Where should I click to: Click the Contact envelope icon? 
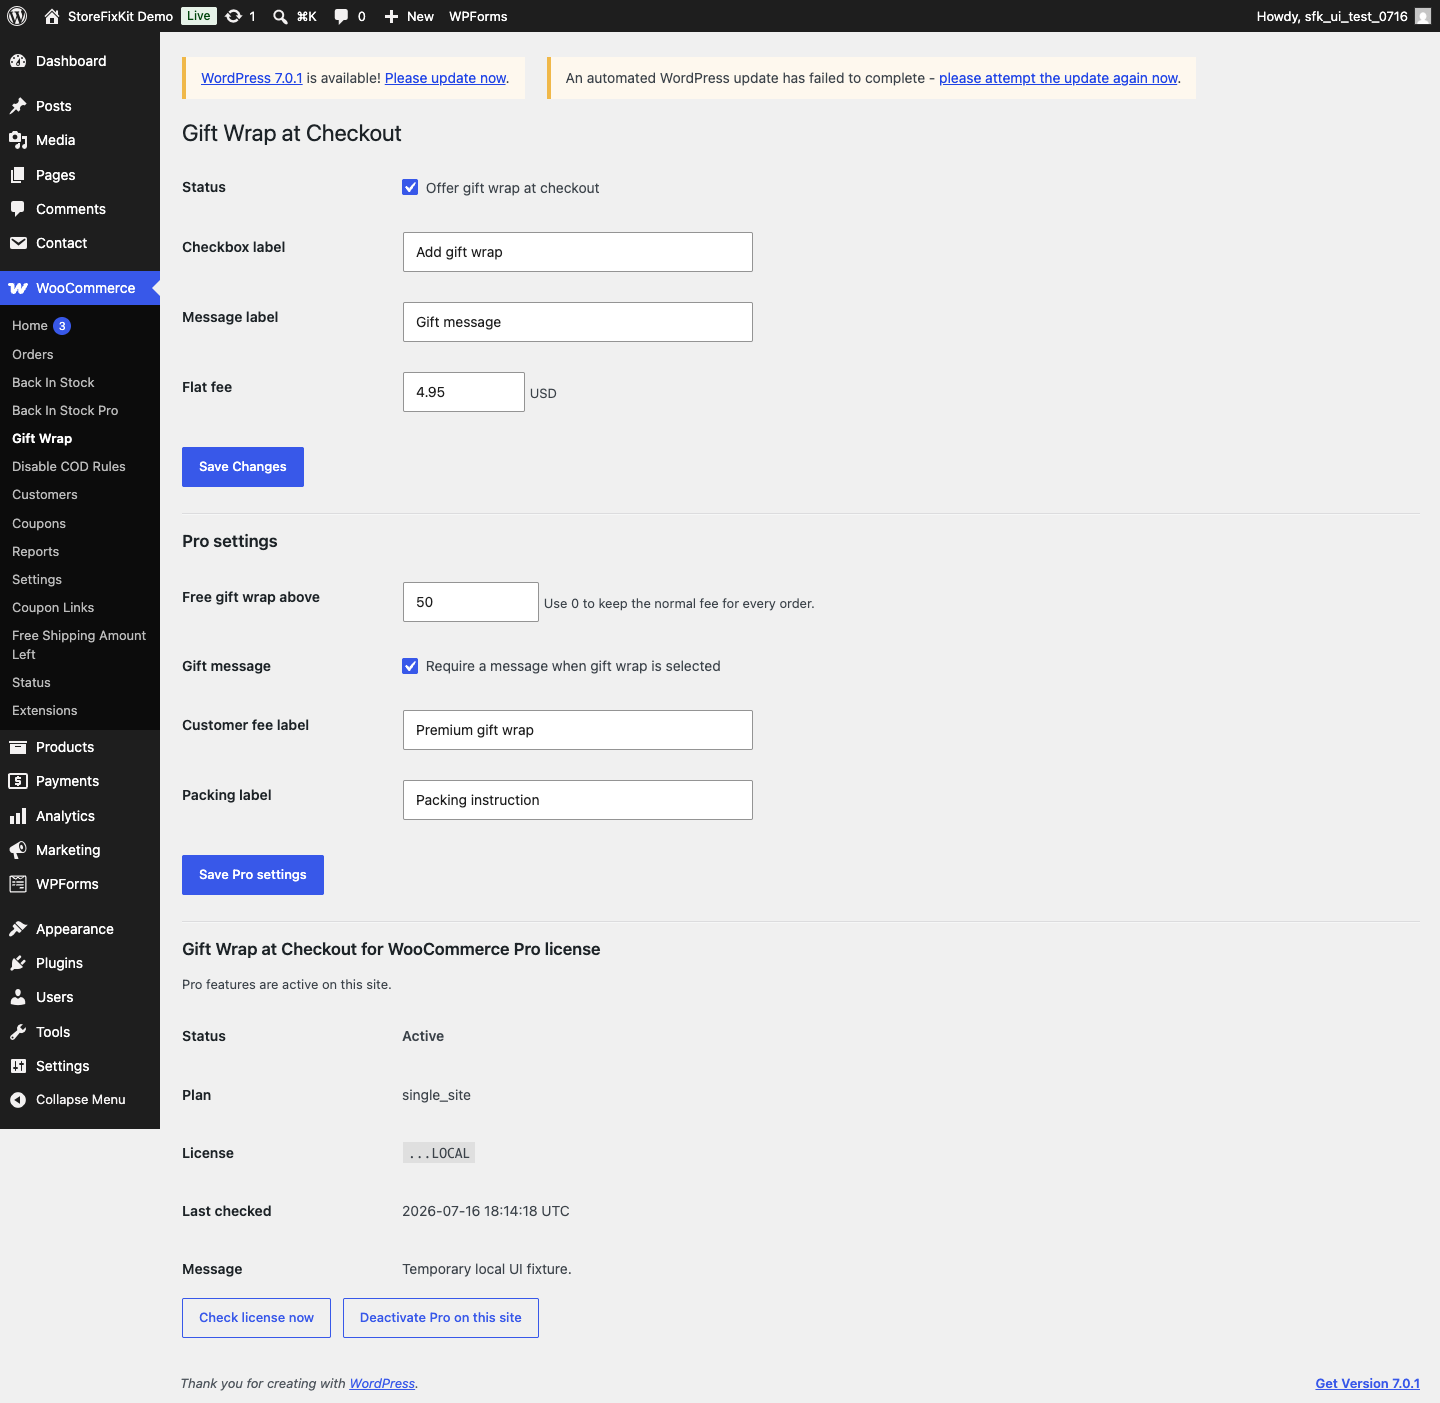[x=18, y=243]
